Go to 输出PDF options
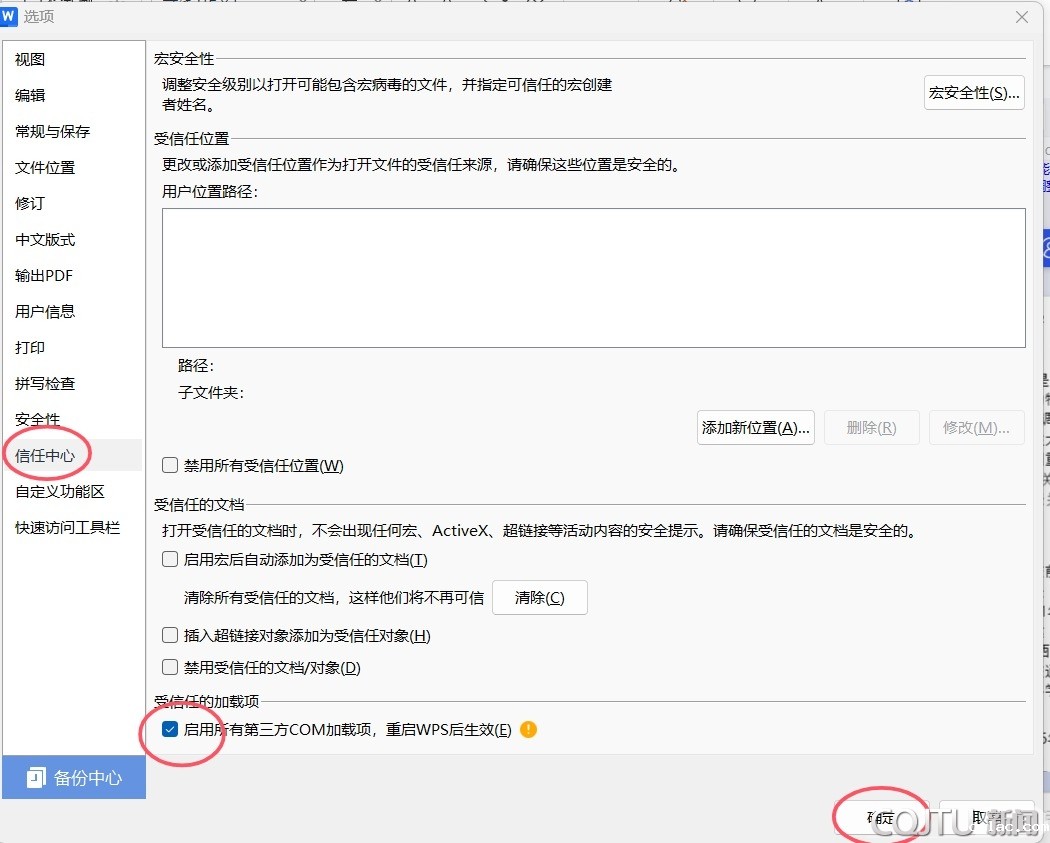1050x843 pixels. click(44, 276)
